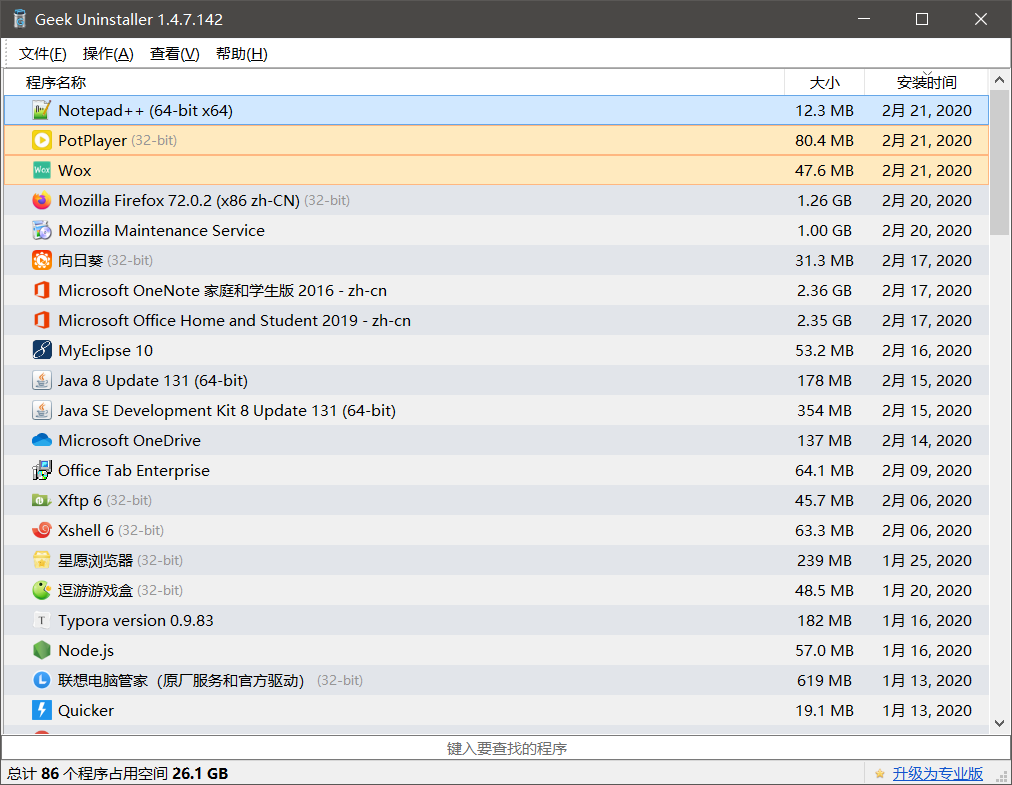Image resolution: width=1012 pixels, height=785 pixels.
Task: Click the MyEclipse 10 icon
Action: [42, 351]
